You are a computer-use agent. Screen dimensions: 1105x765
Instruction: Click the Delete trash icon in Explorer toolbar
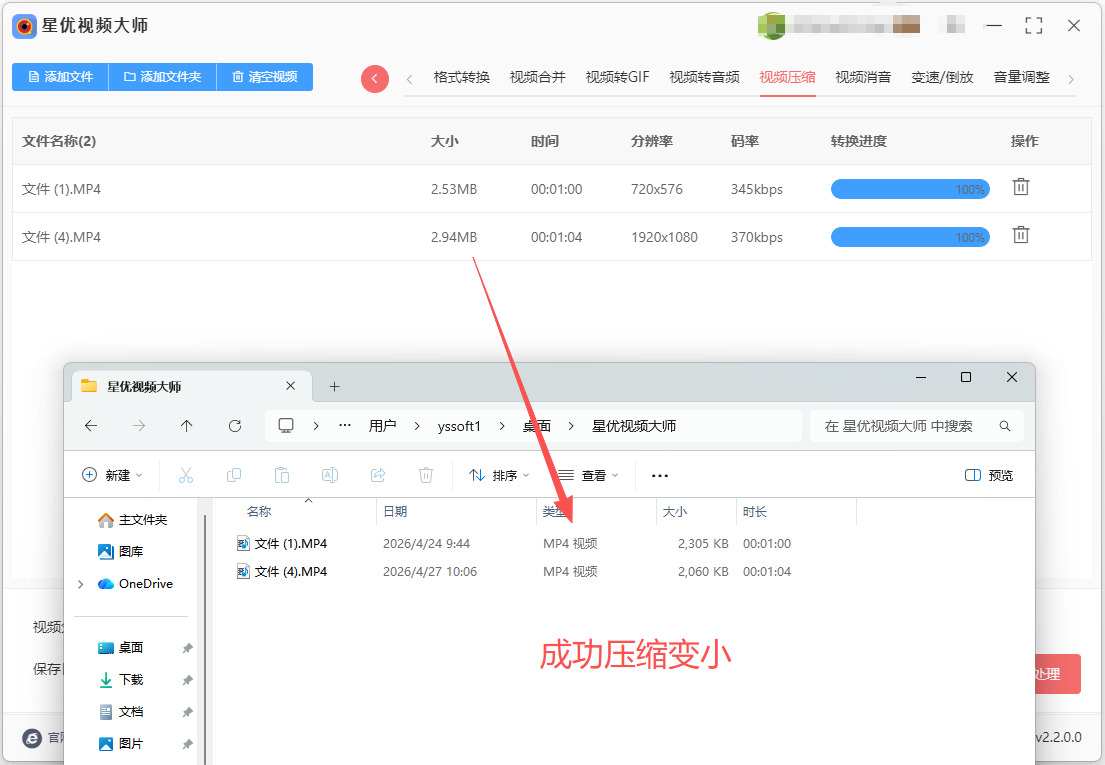(426, 475)
